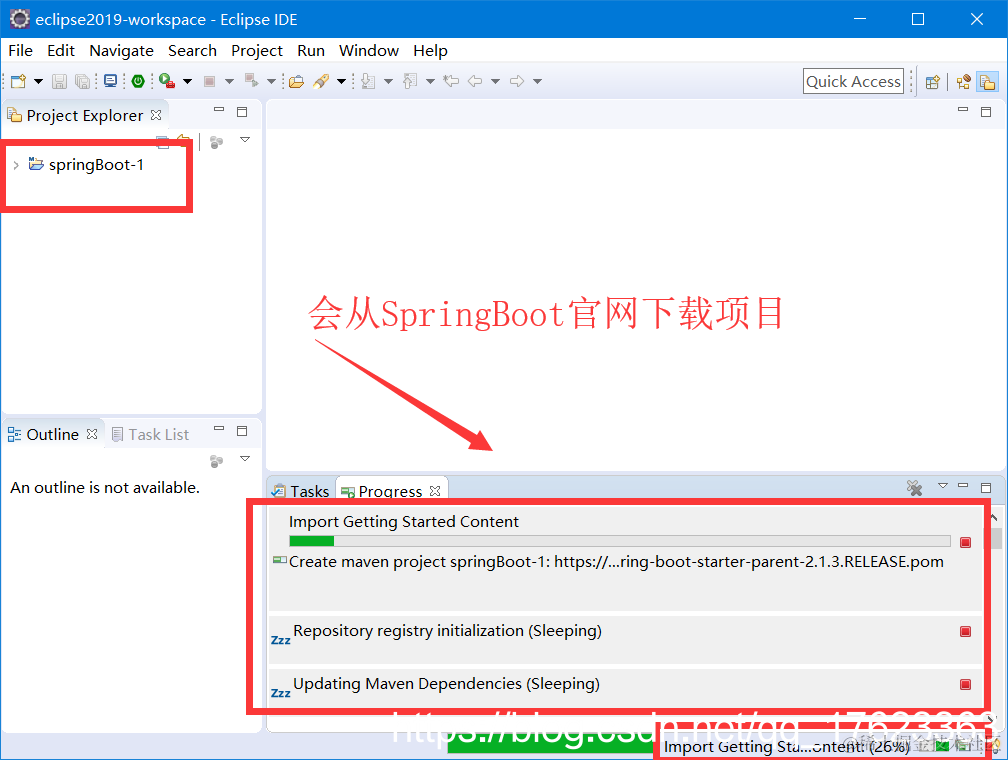The width and height of the screenshot is (1008, 760).
Task: Click the open folder toolbar icon
Action: (296, 82)
